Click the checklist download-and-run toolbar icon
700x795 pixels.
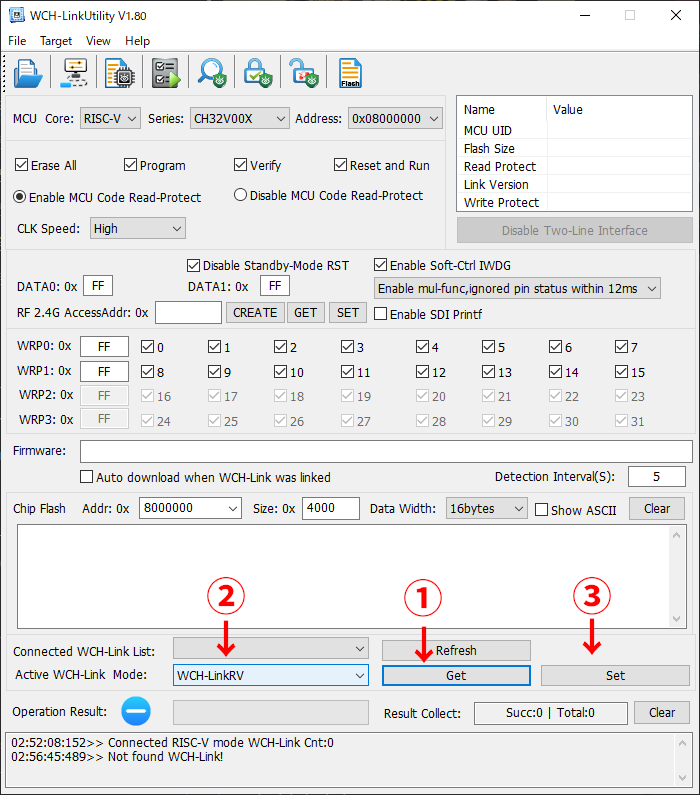point(165,73)
